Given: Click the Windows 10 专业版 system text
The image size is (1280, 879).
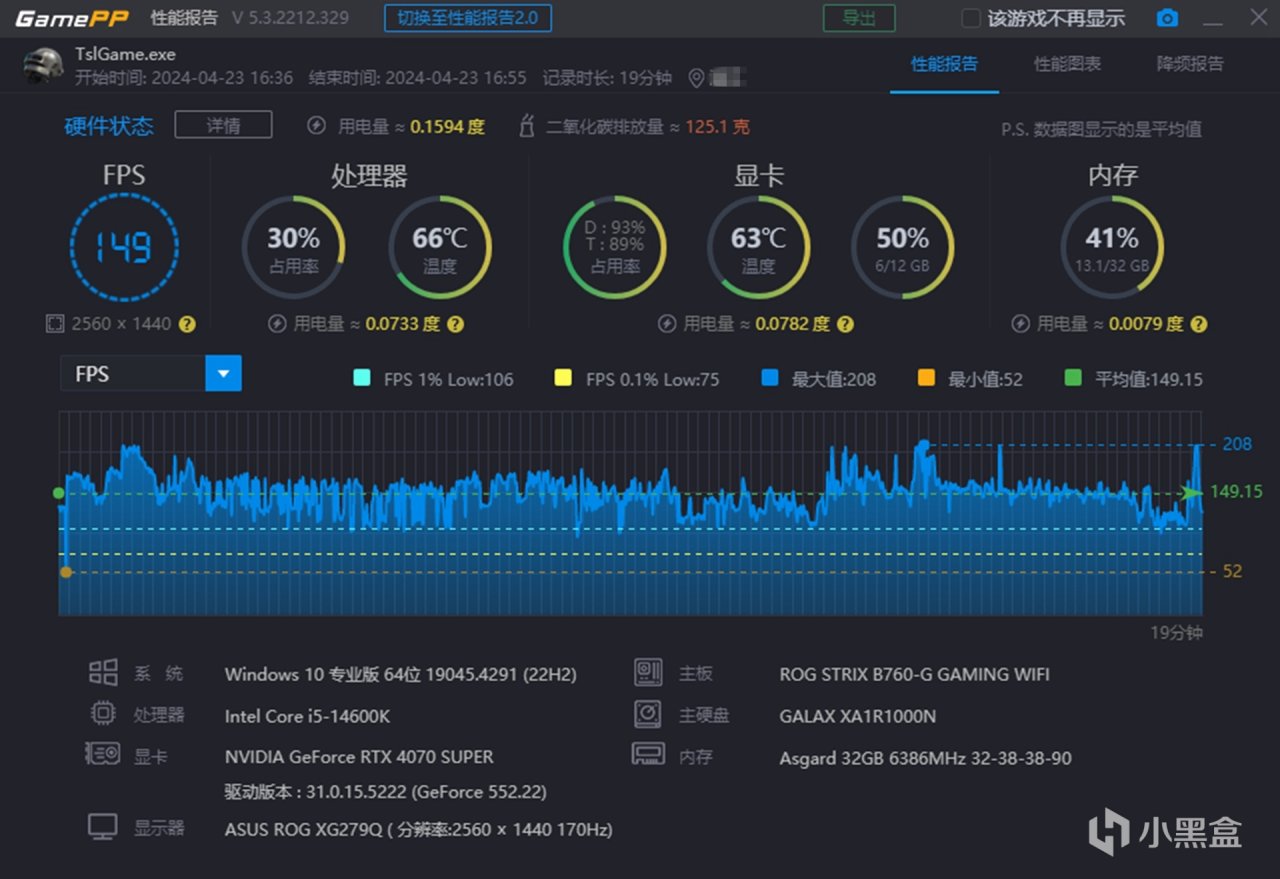Looking at the screenshot, I should 401,675.
